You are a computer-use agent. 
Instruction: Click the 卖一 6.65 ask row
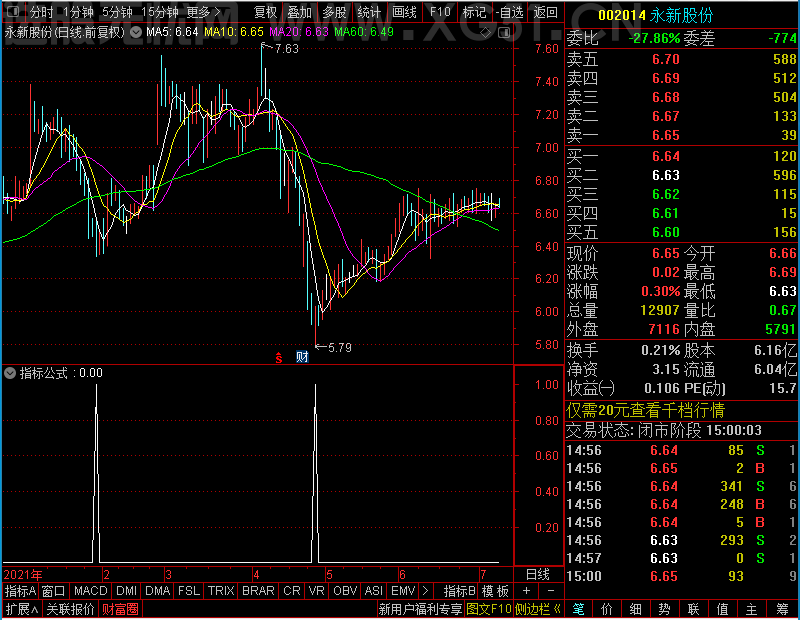click(682, 135)
